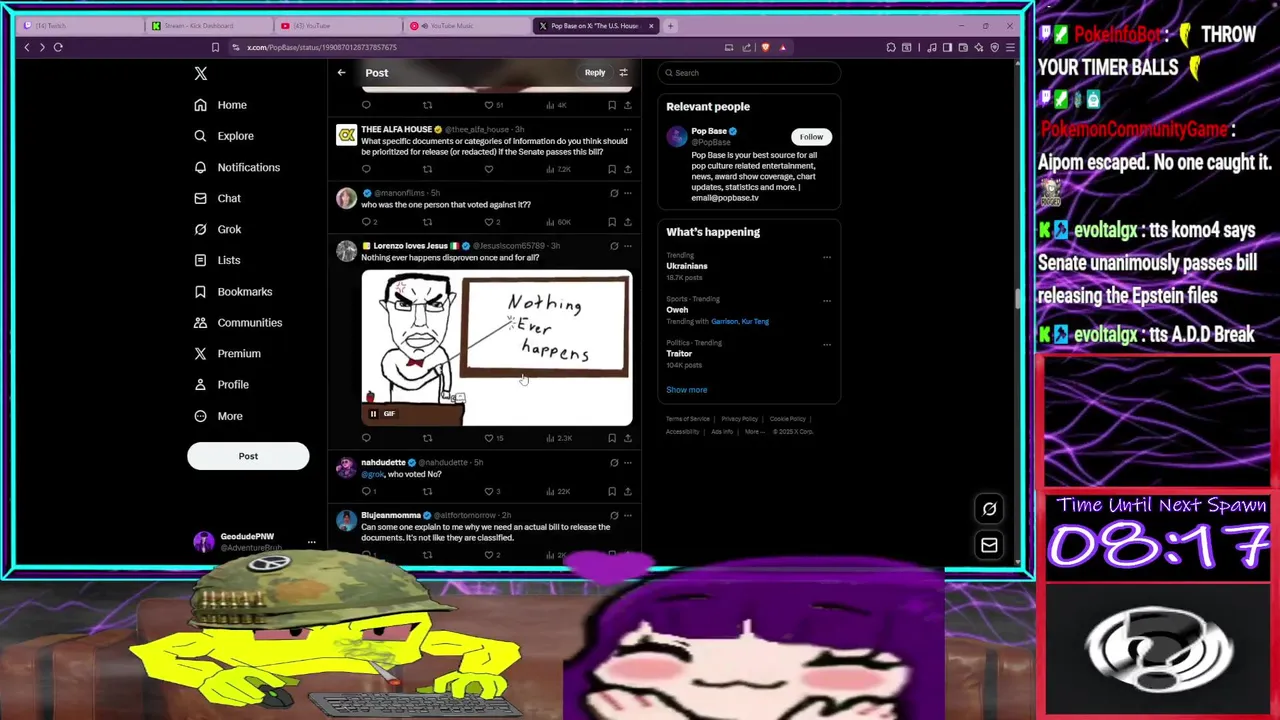The width and height of the screenshot is (1280, 720).
Task: Bookmark this page in browser toolbar
Action: click(215, 47)
